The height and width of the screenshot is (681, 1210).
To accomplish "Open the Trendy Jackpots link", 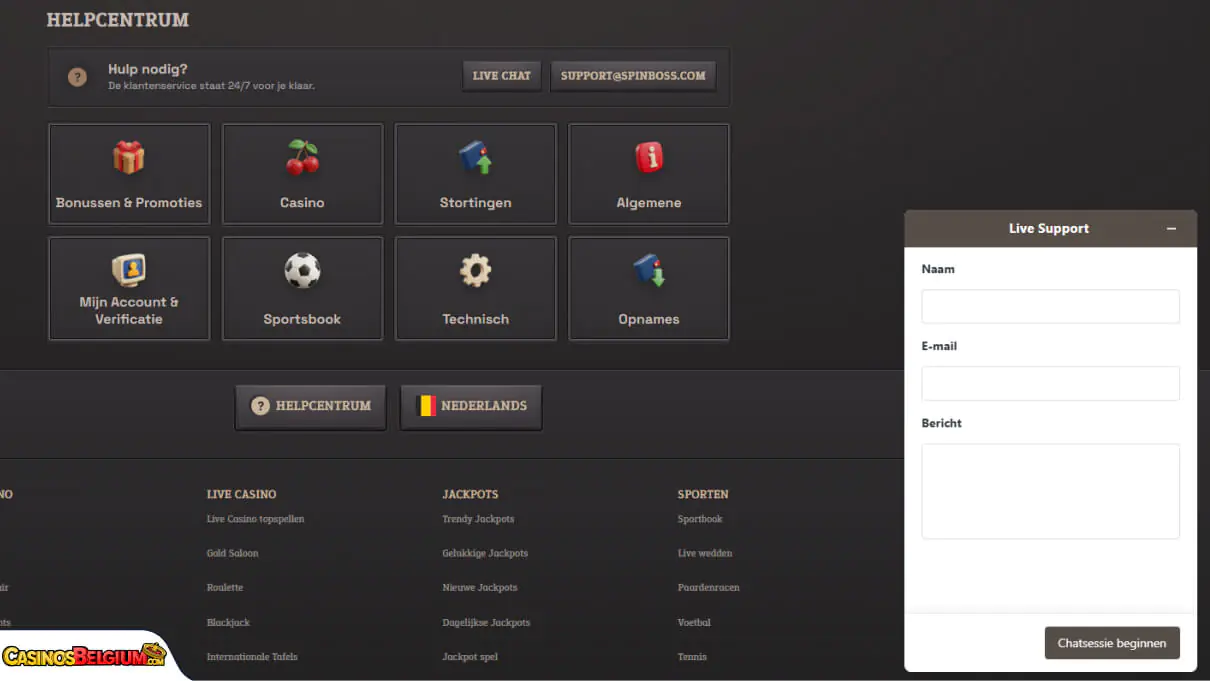I will (x=479, y=519).
